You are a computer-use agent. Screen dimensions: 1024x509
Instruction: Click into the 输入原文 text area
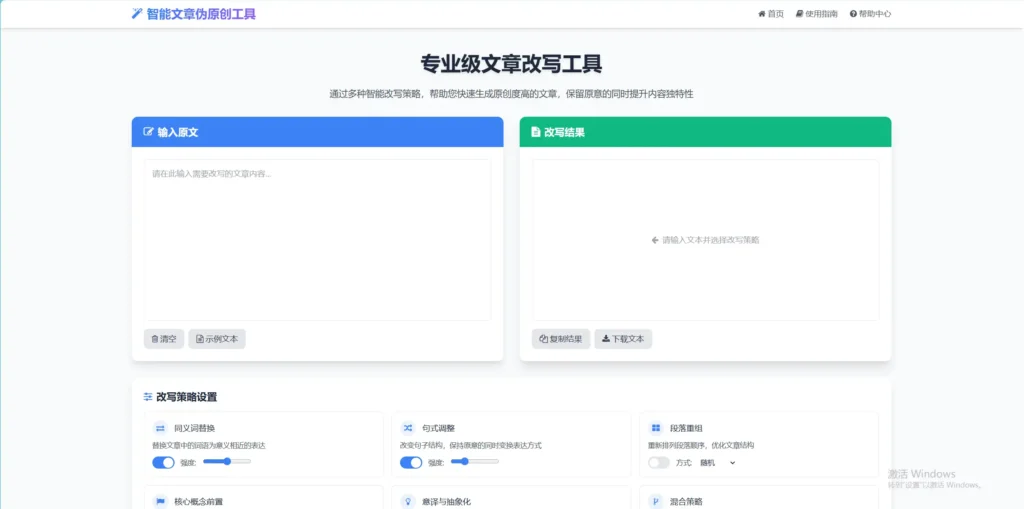tap(317, 240)
